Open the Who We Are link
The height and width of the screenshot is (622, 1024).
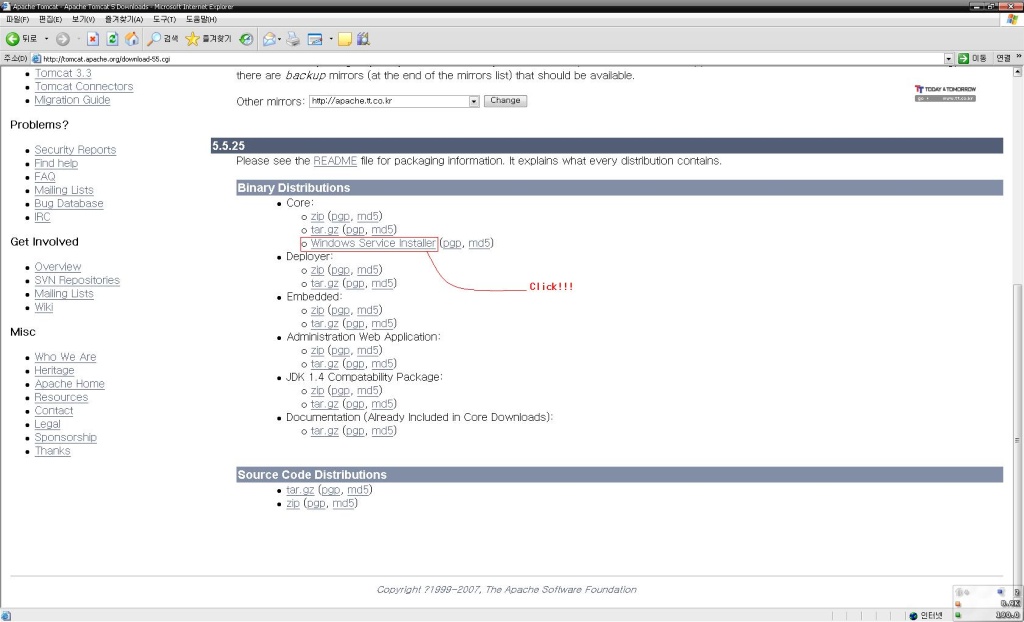pos(65,357)
